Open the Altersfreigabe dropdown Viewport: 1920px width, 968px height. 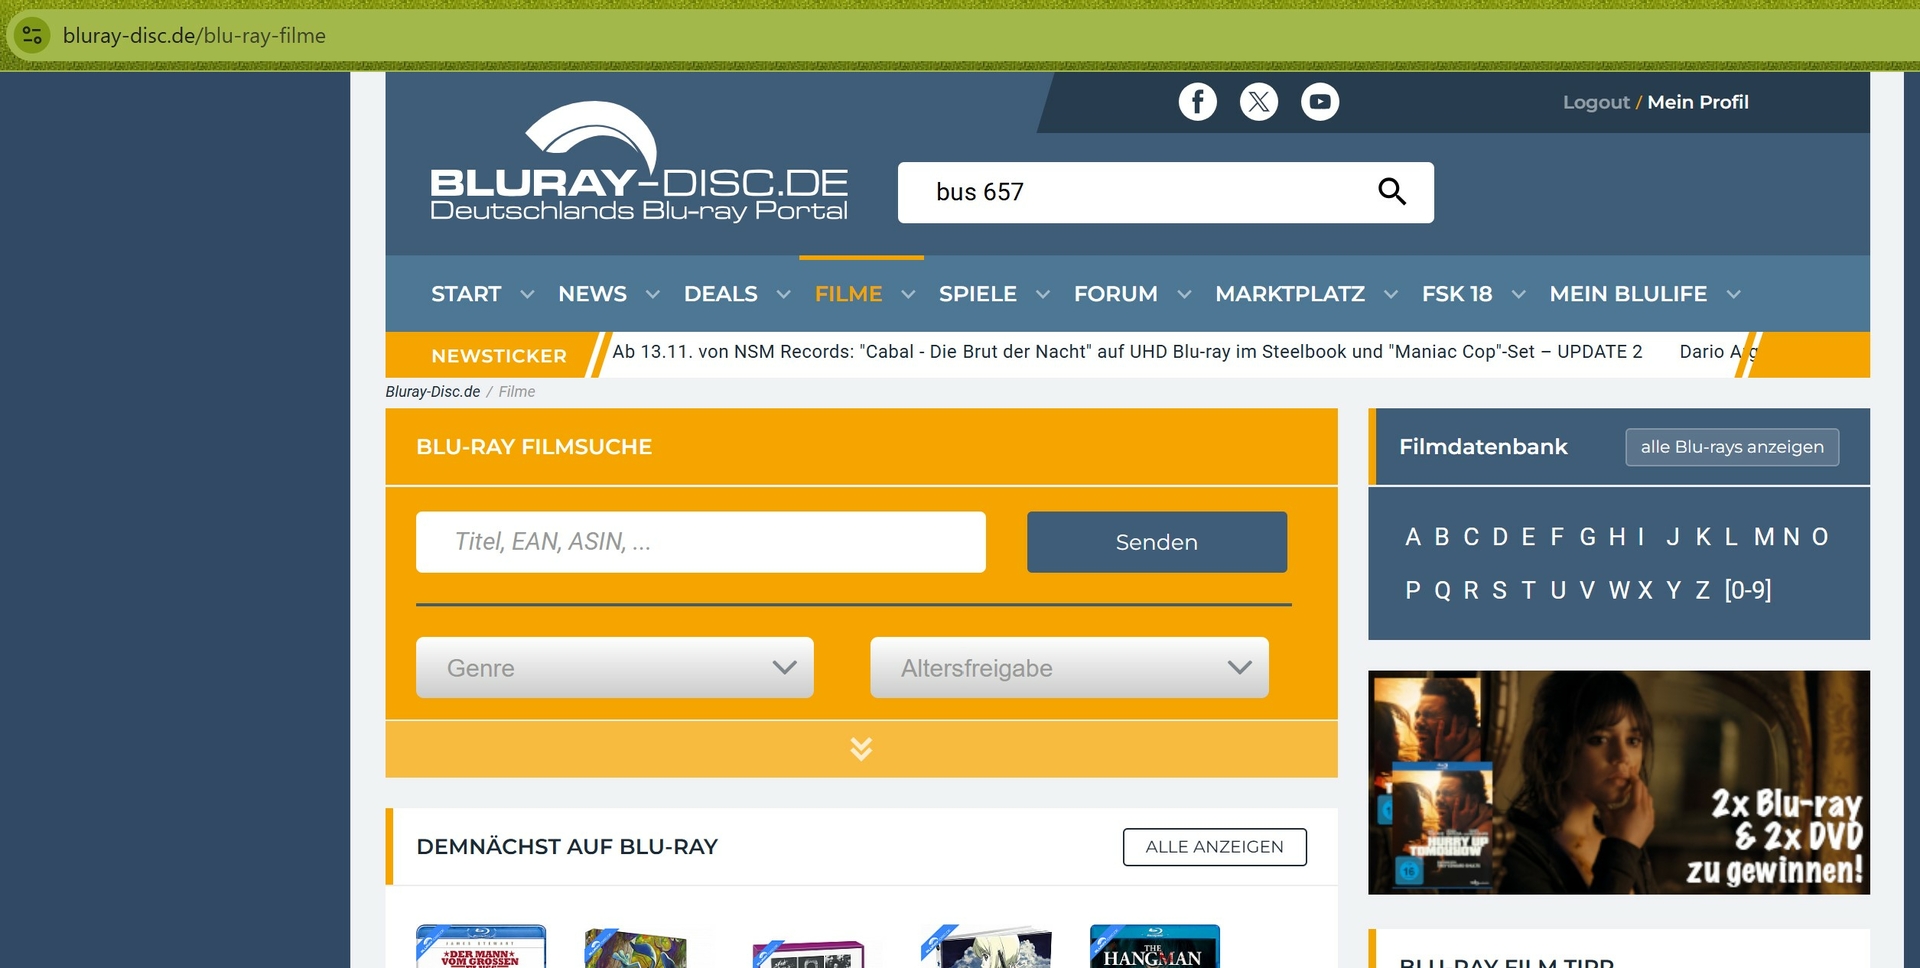click(x=1068, y=668)
